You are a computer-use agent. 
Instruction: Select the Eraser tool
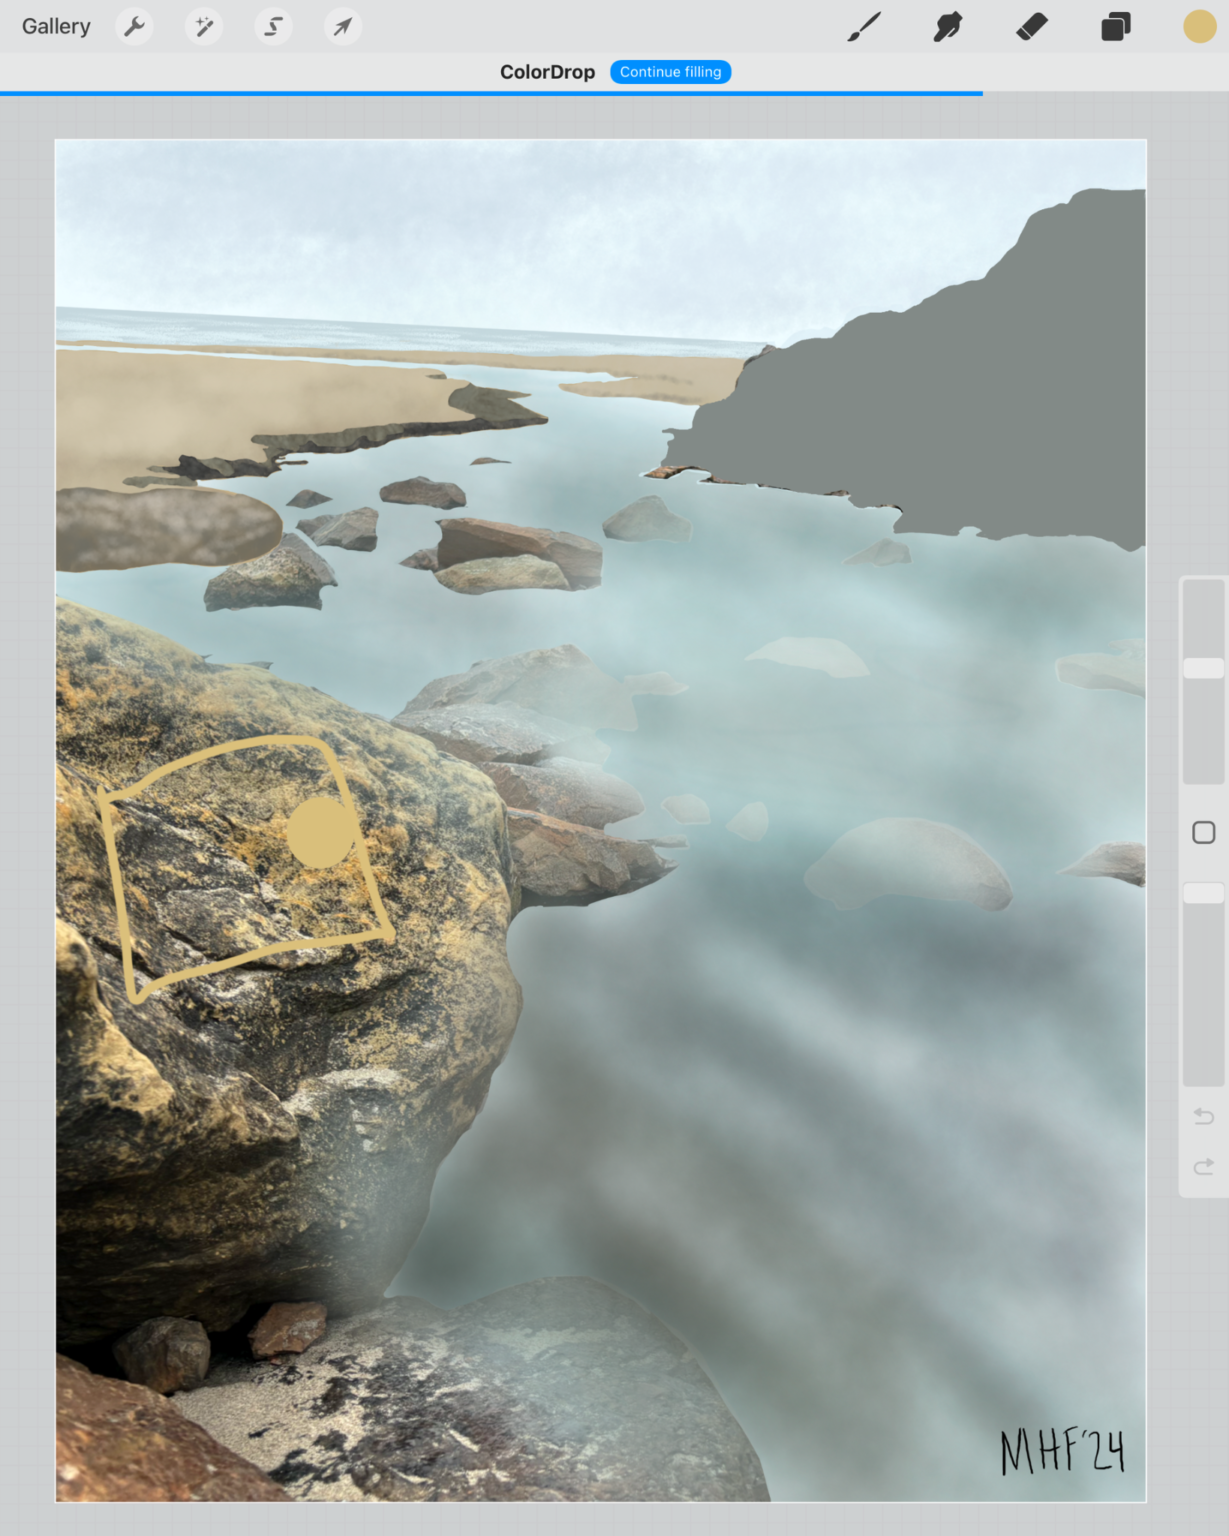click(x=1032, y=26)
